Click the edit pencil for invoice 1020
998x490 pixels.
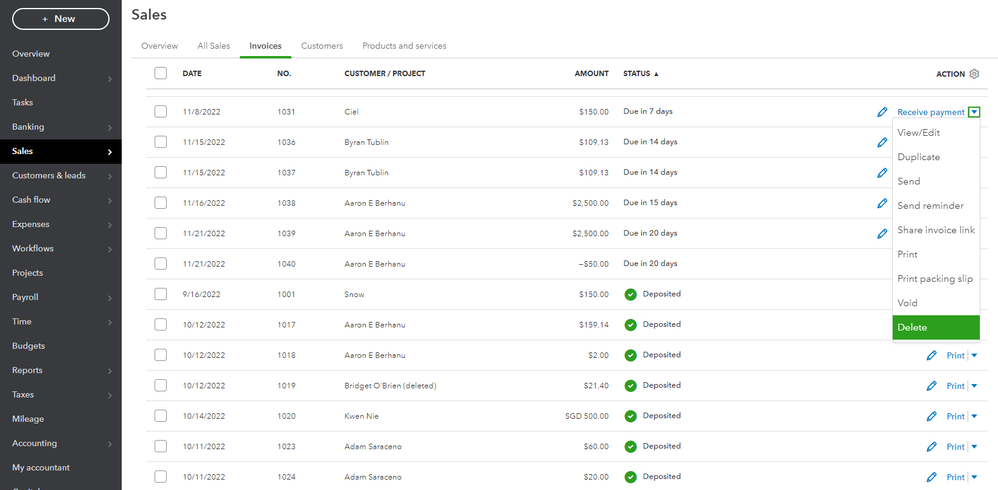932,416
